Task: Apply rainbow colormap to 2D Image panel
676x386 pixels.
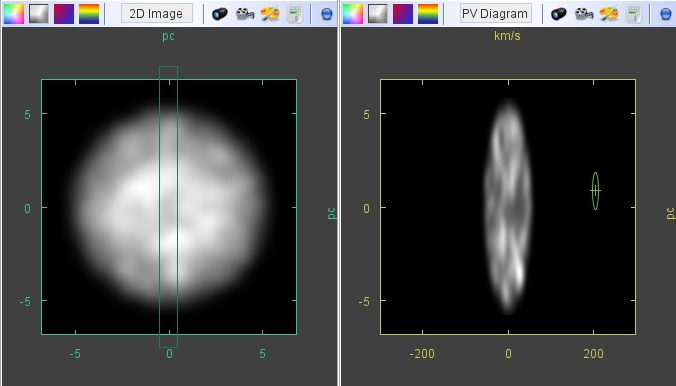Action: pos(89,14)
